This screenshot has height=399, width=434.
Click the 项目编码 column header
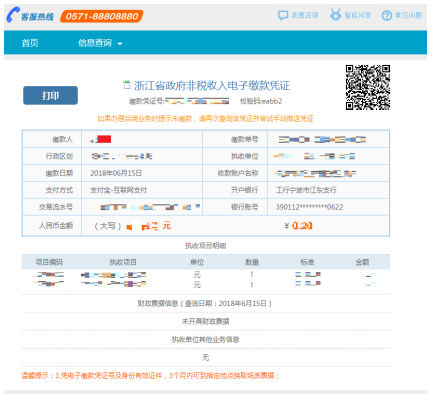click(x=49, y=262)
